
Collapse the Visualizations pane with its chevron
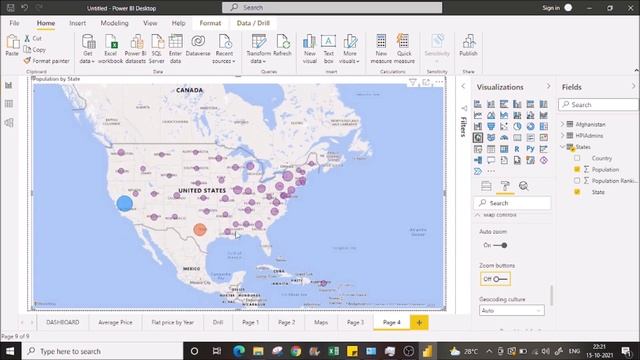click(x=548, y=87)
